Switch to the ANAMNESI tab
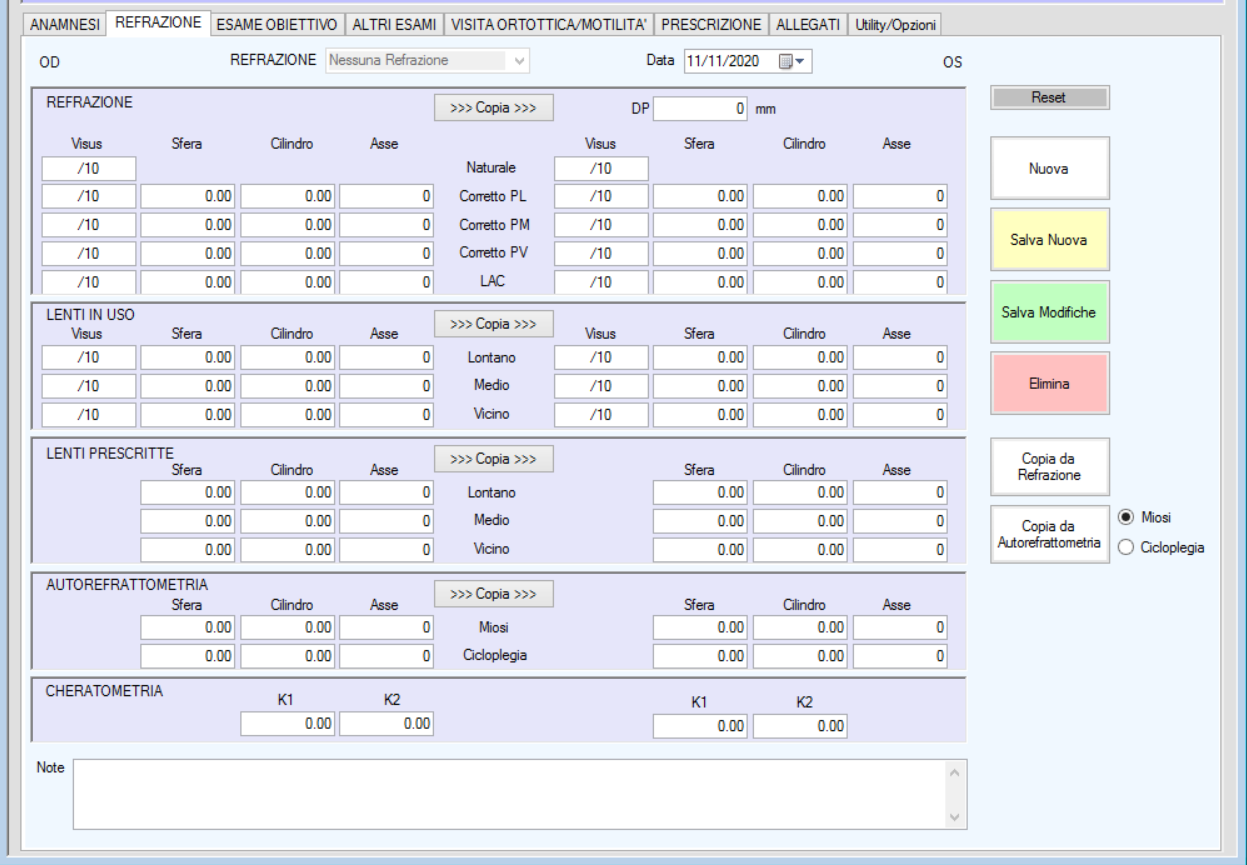1247x865 pixels. click(64, 24)
